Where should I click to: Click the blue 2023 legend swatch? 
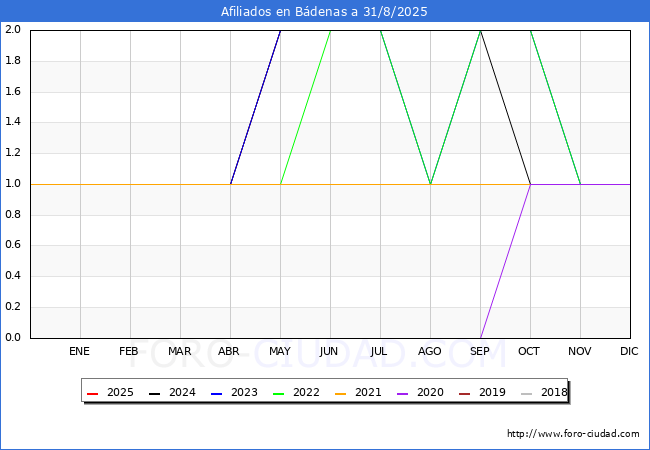click(216, 394)
